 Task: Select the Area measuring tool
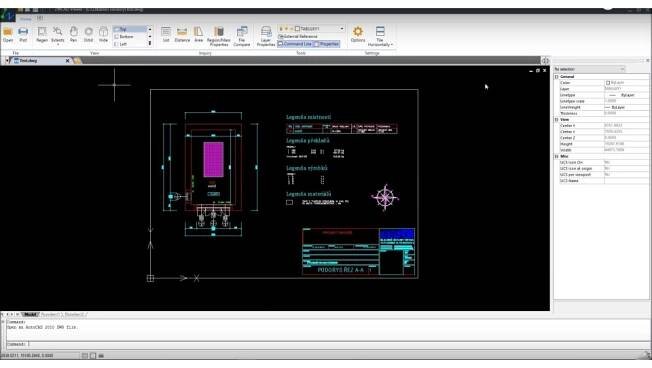pyautogui.click(x=199, y=34)
